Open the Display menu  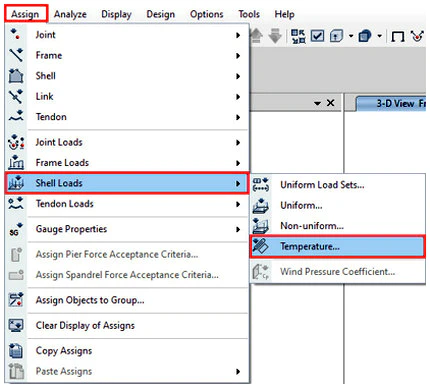pos(116,14)
